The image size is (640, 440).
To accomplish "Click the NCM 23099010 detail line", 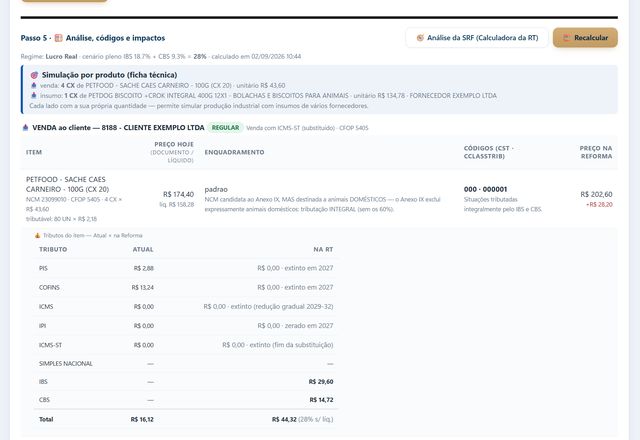I will point(74,204).
